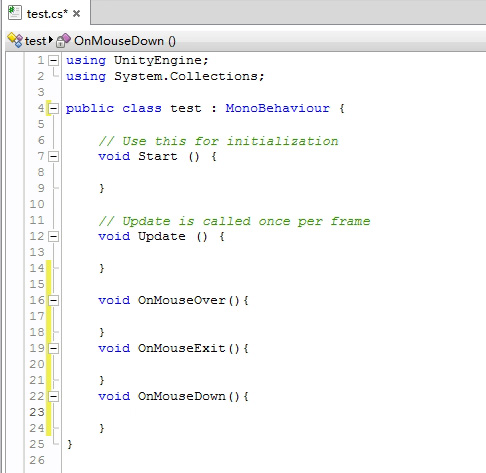The height and width of the screenshot is (473, 486).
Task: Collapse the Update method fold marker
Action: point(53,236)
